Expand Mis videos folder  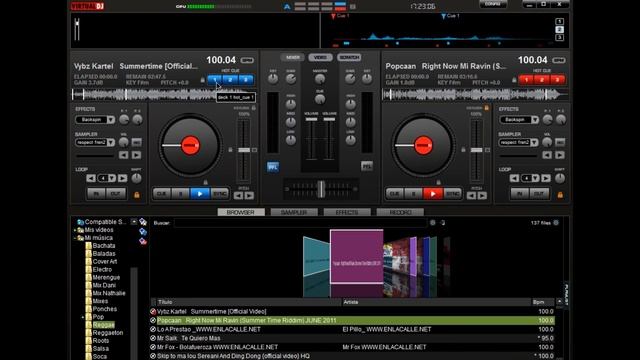[75, 230]
